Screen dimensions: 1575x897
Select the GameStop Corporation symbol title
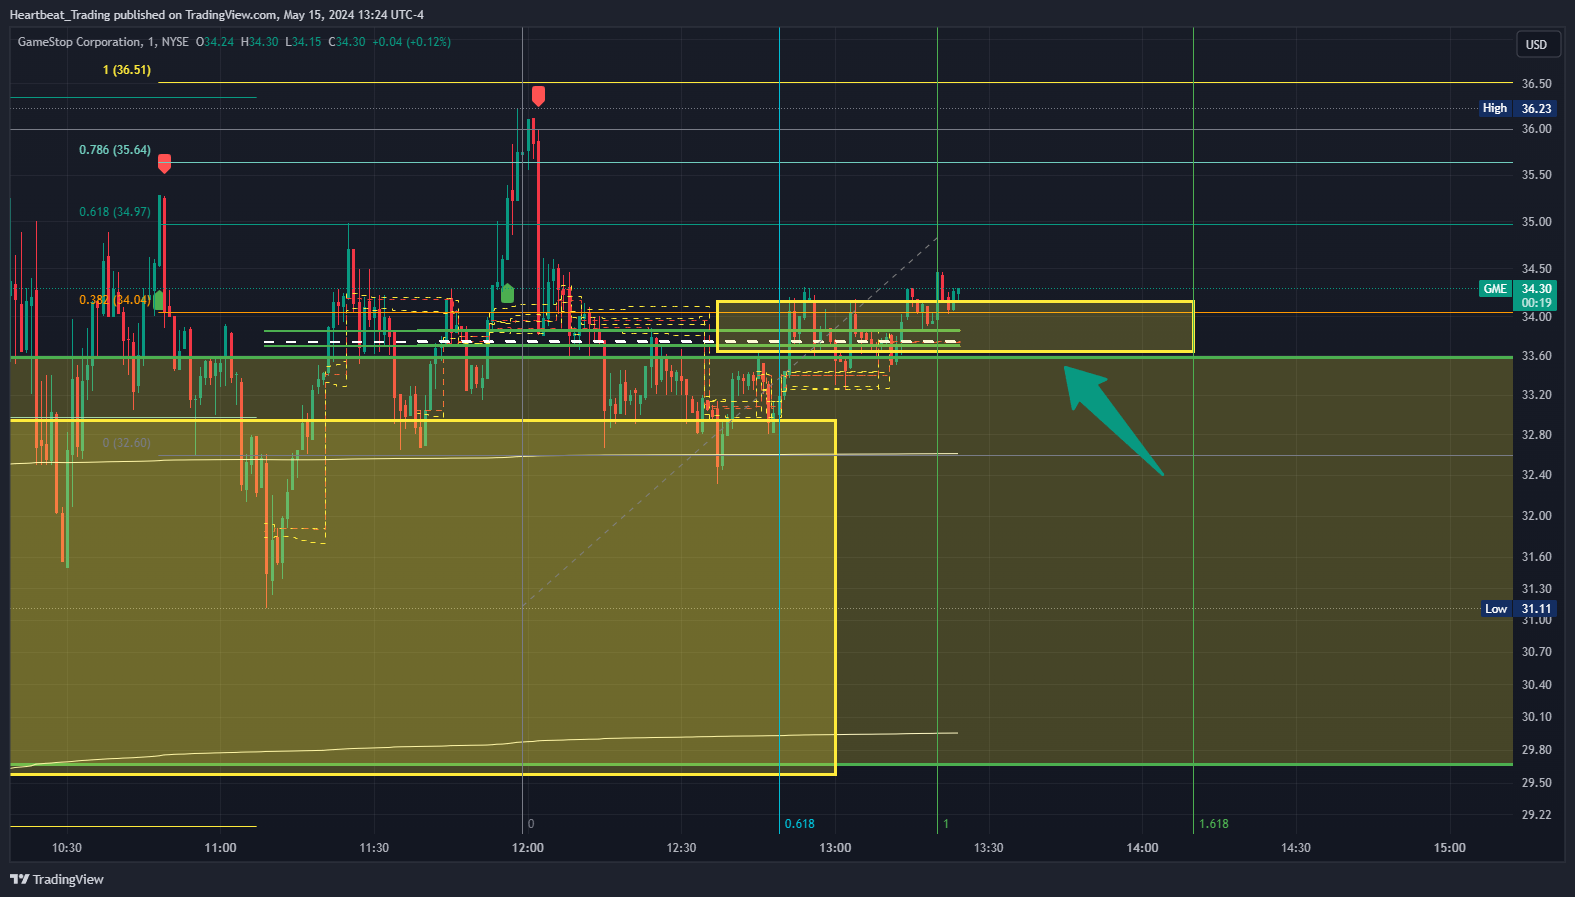(x=79, y=42)
